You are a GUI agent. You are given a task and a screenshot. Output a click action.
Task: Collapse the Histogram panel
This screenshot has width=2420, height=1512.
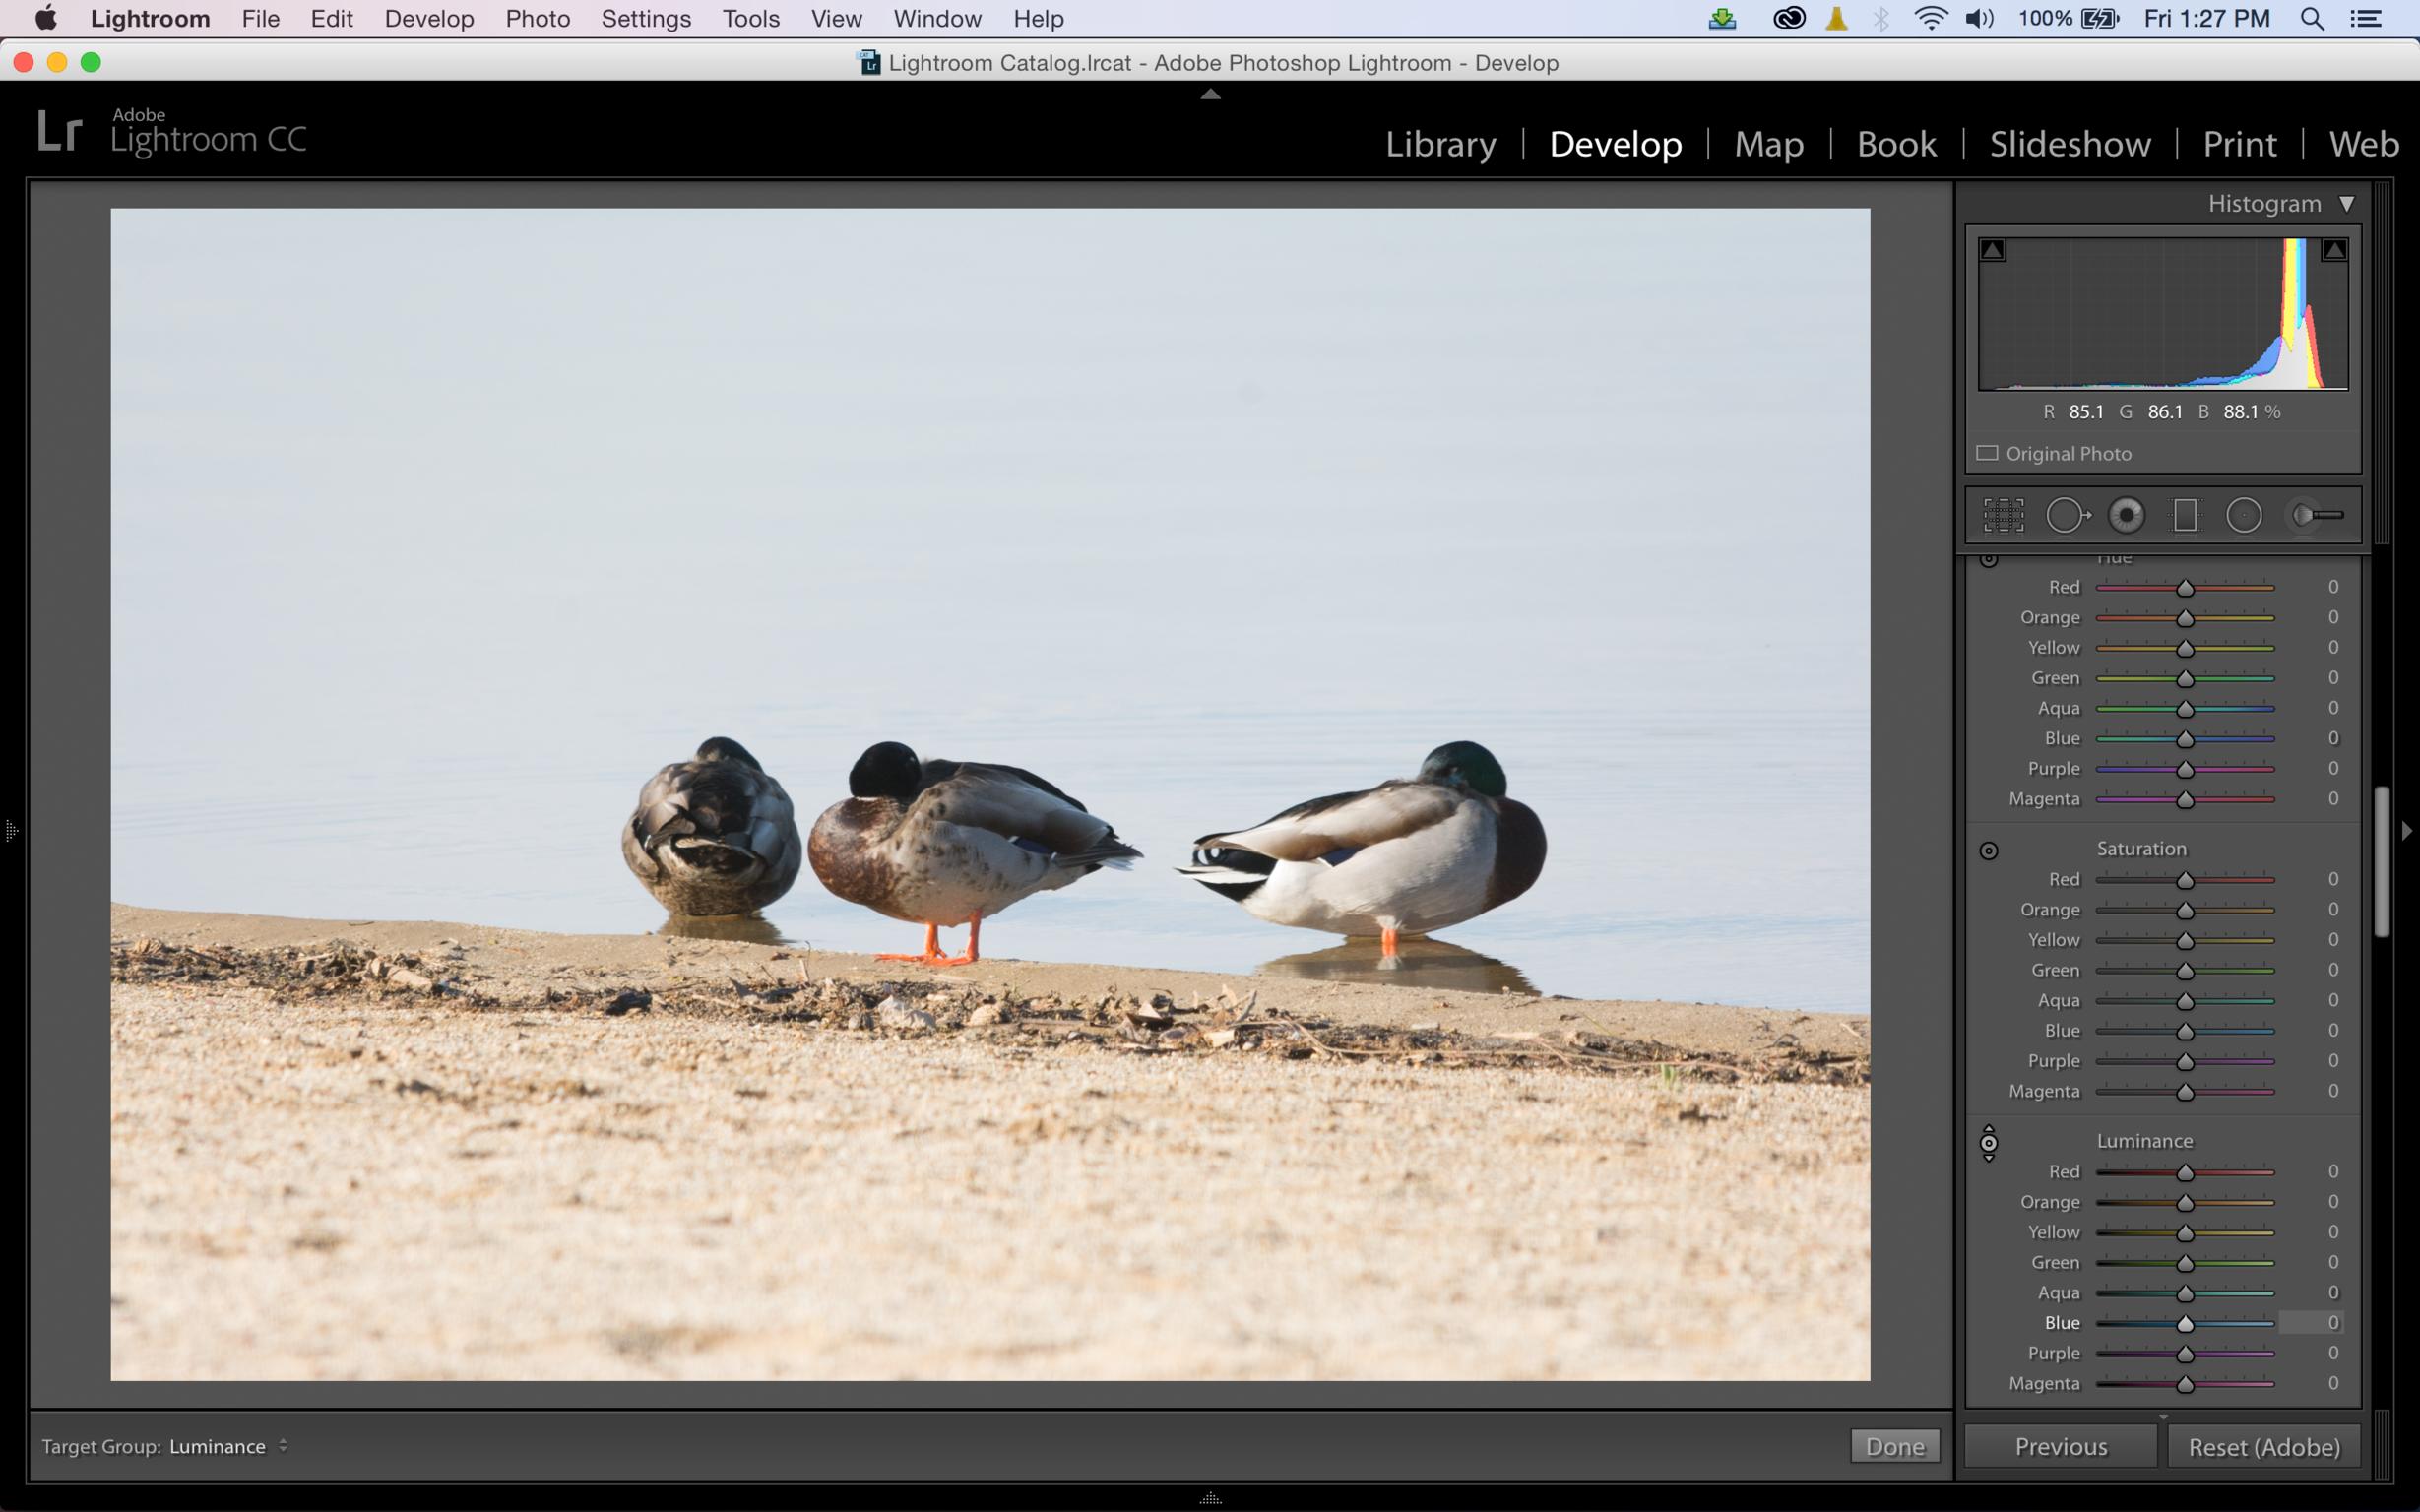[2346, 204]
